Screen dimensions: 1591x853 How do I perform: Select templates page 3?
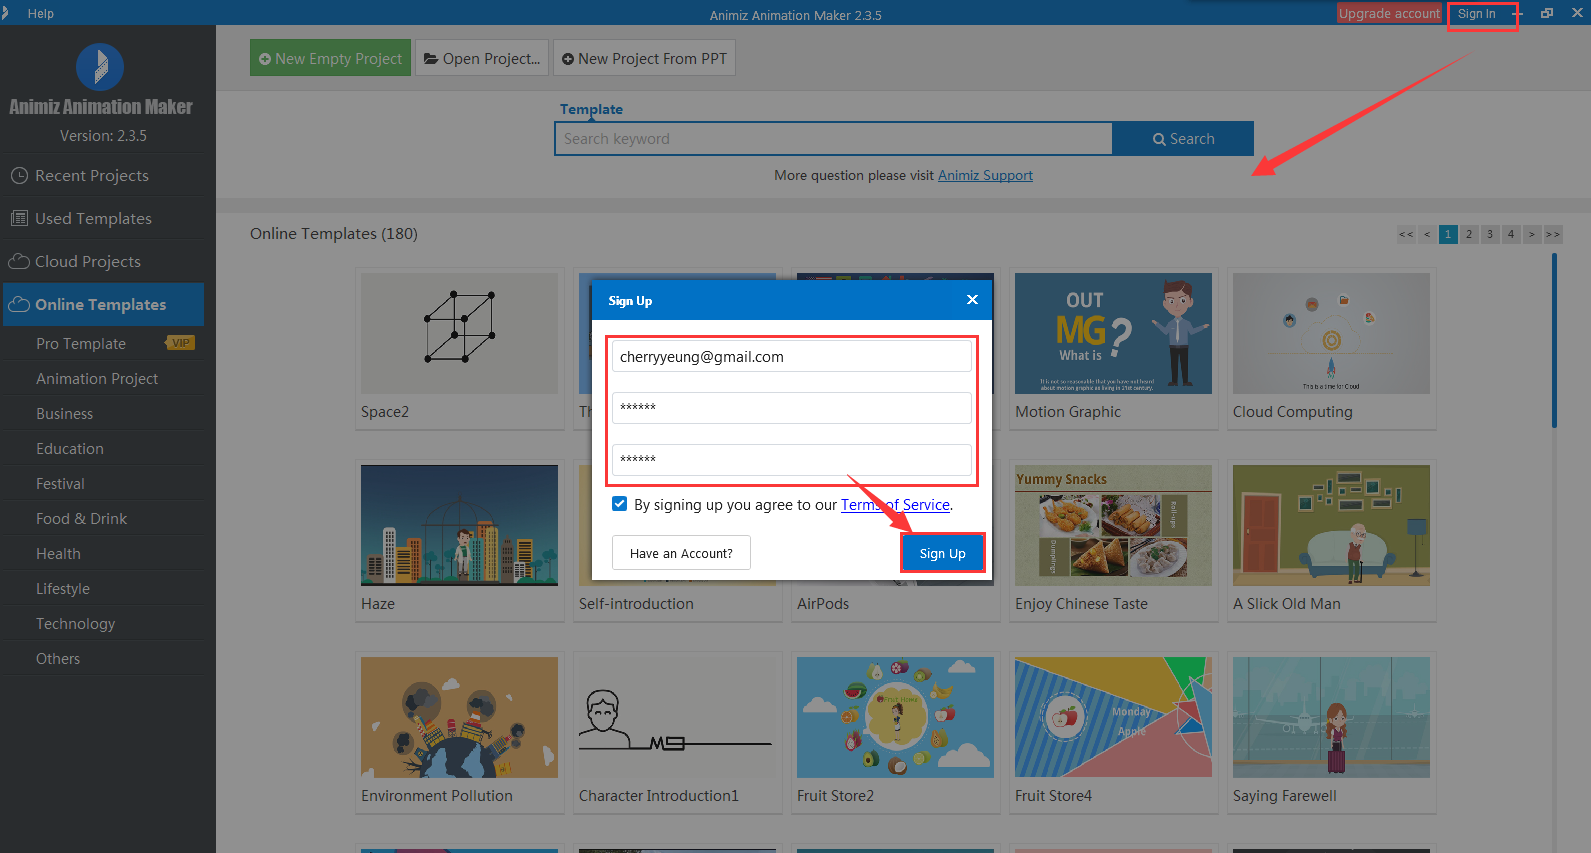point(1490,234)
